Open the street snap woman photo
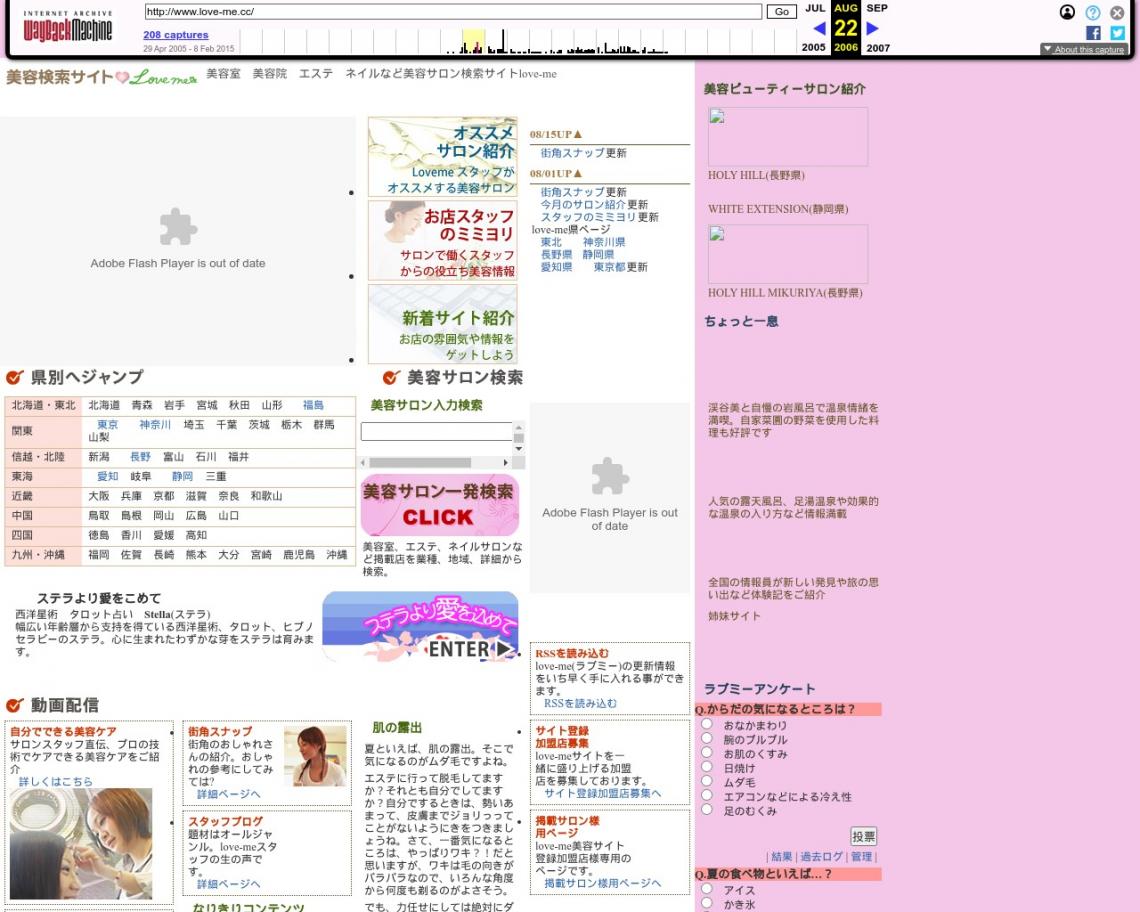Image resolution: width=1140 pixels, height=912 pixels. 315,756
